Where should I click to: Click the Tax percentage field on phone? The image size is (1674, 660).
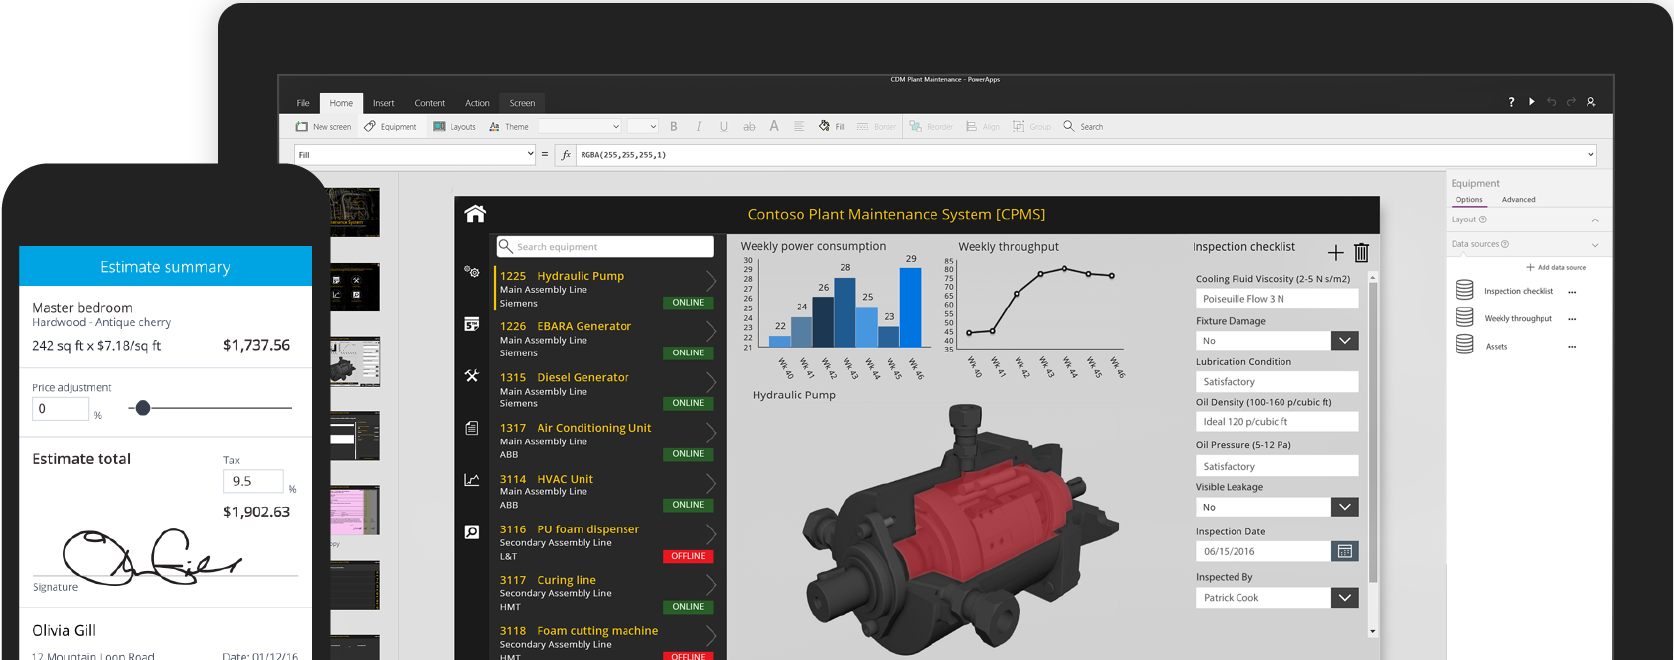253,481
